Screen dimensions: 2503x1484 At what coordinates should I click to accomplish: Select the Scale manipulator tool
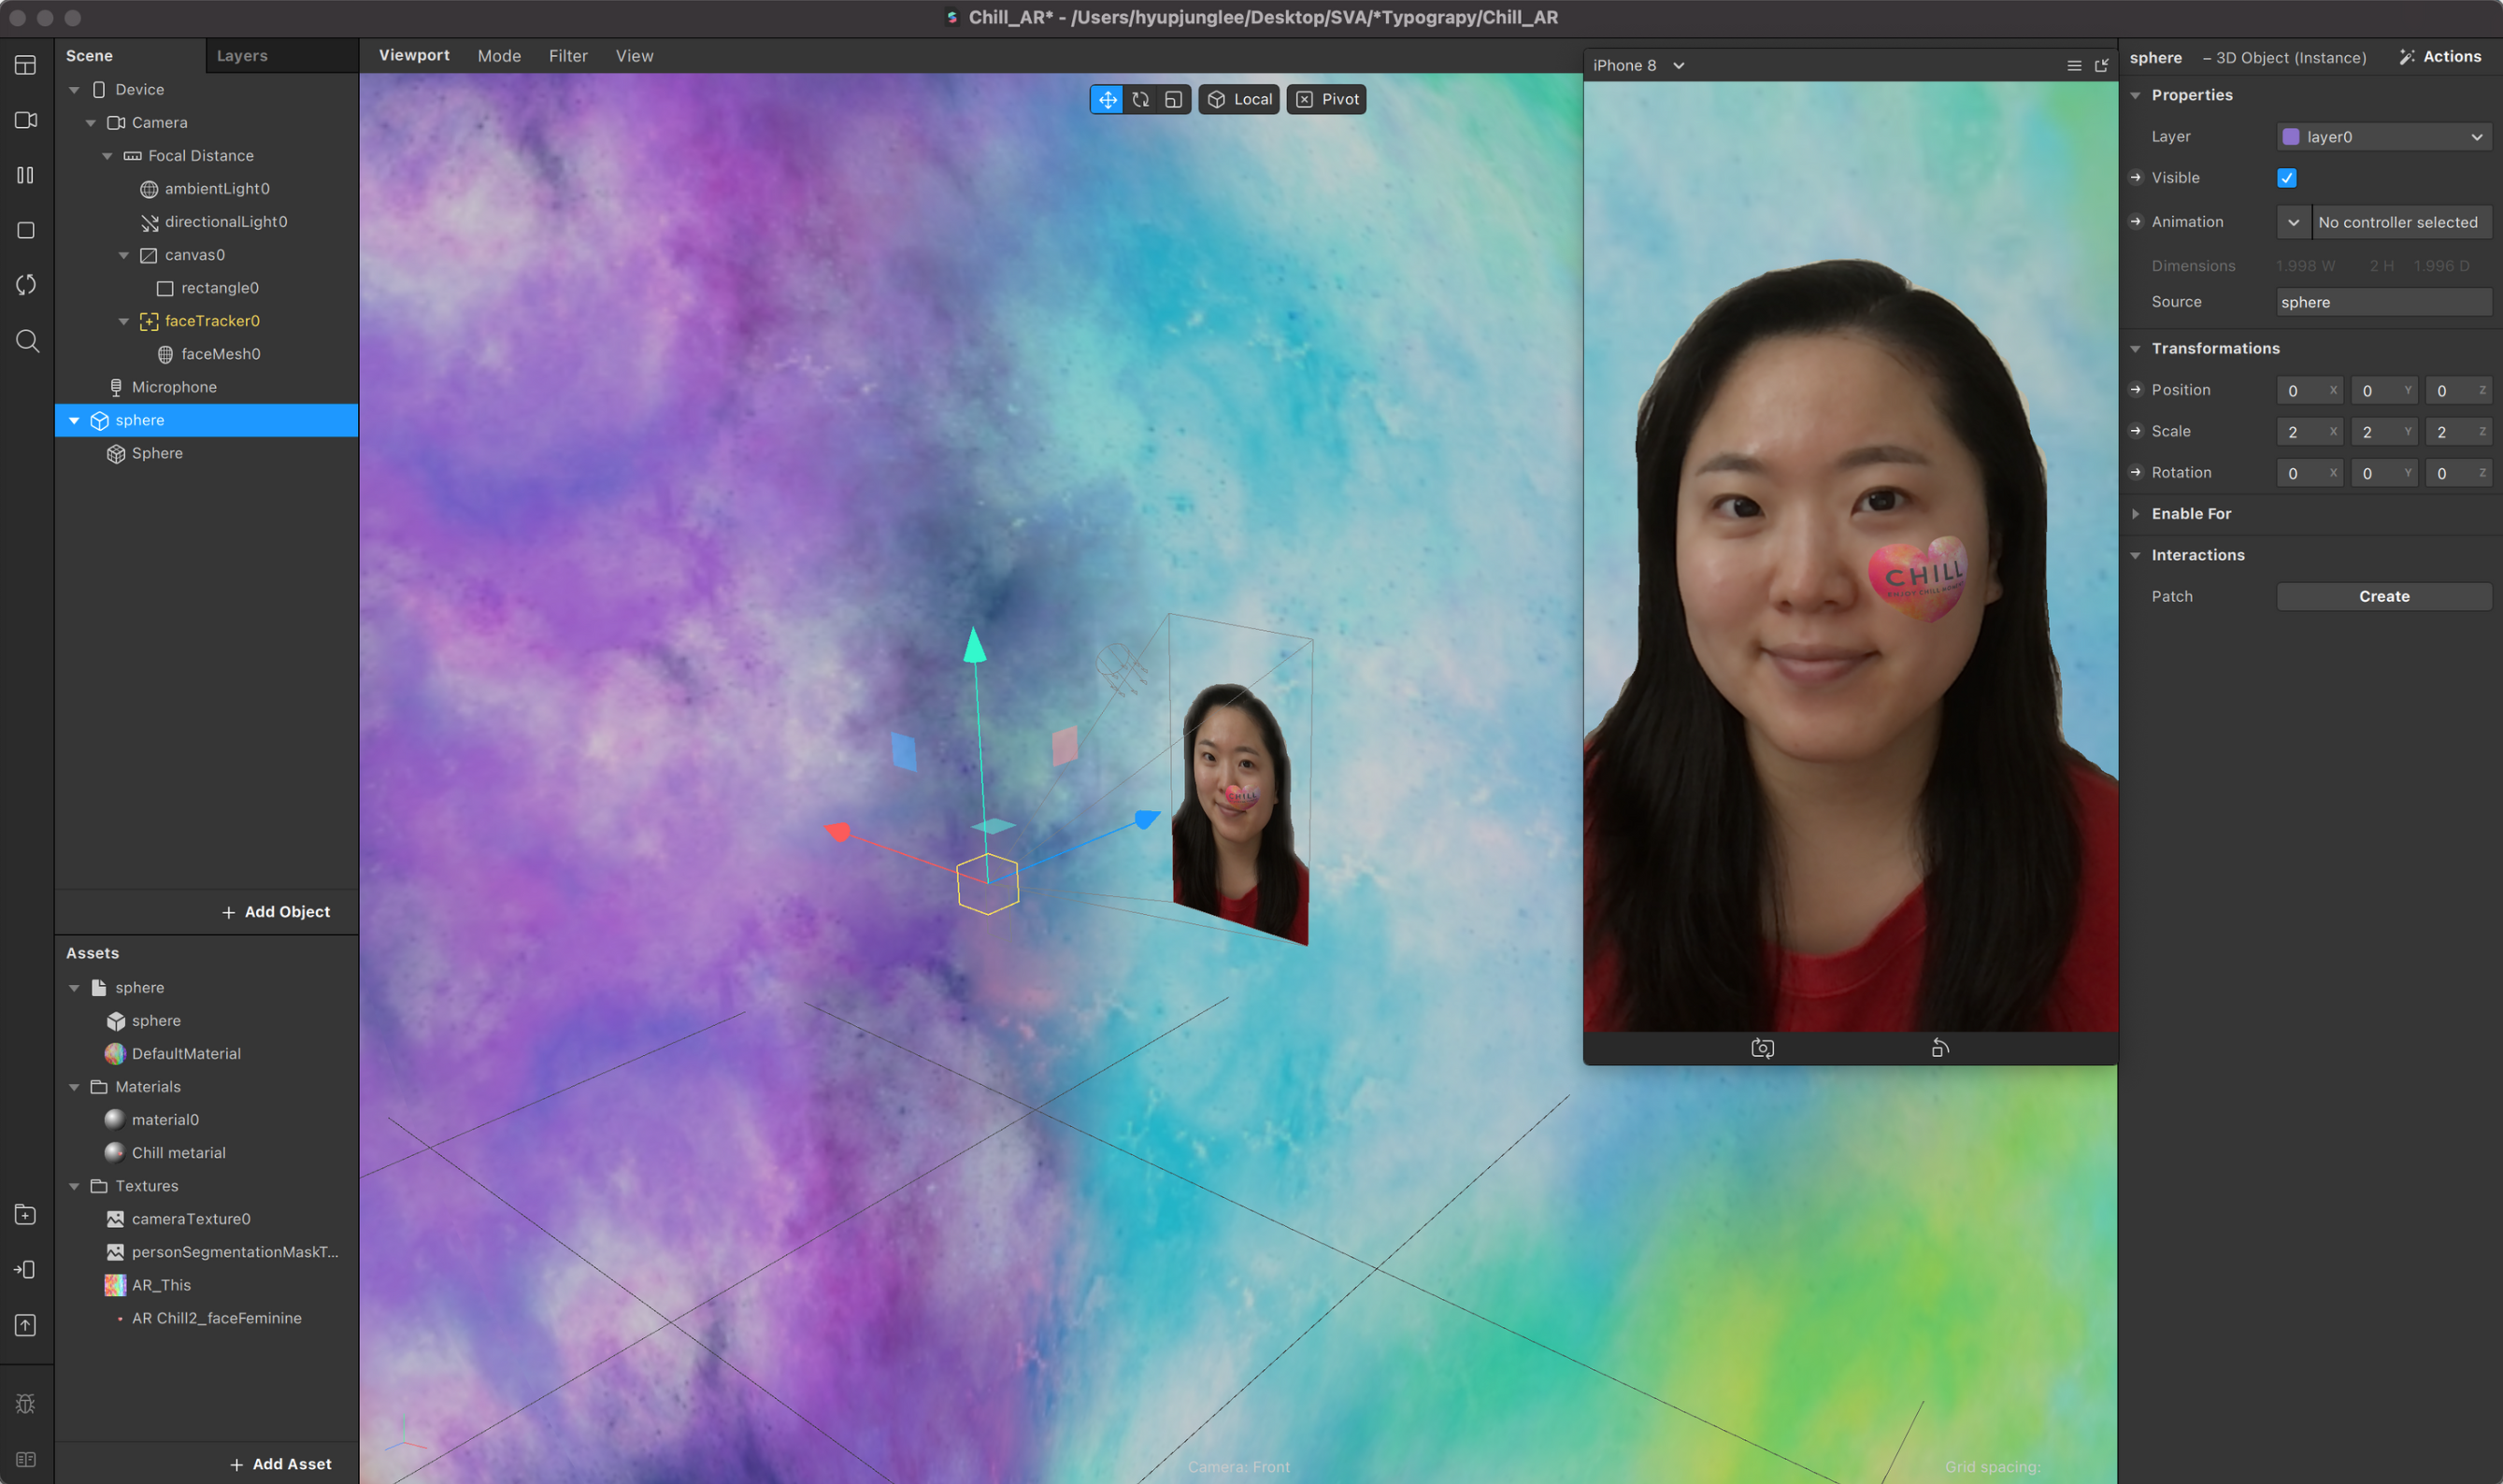pyautogui.click(x=1173, y=99)
